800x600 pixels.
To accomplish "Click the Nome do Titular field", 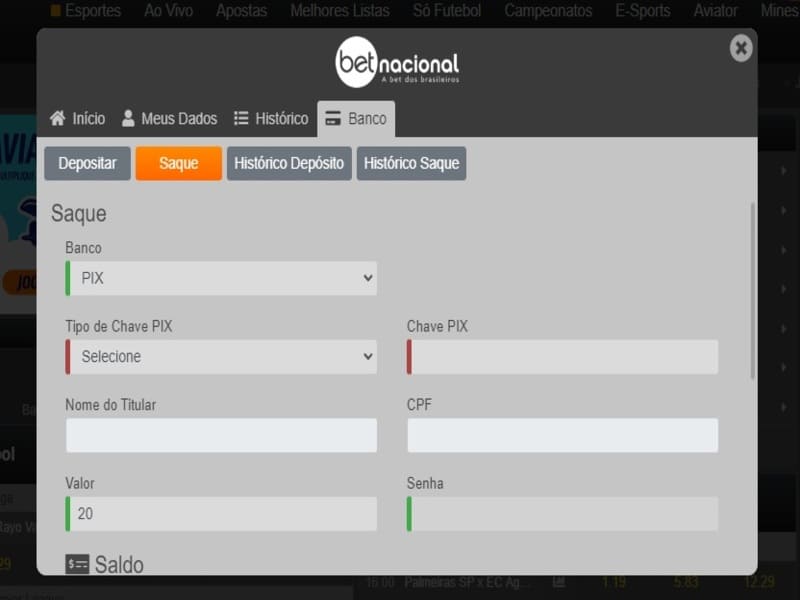I will pyautogui.click(x=221, y=435).
